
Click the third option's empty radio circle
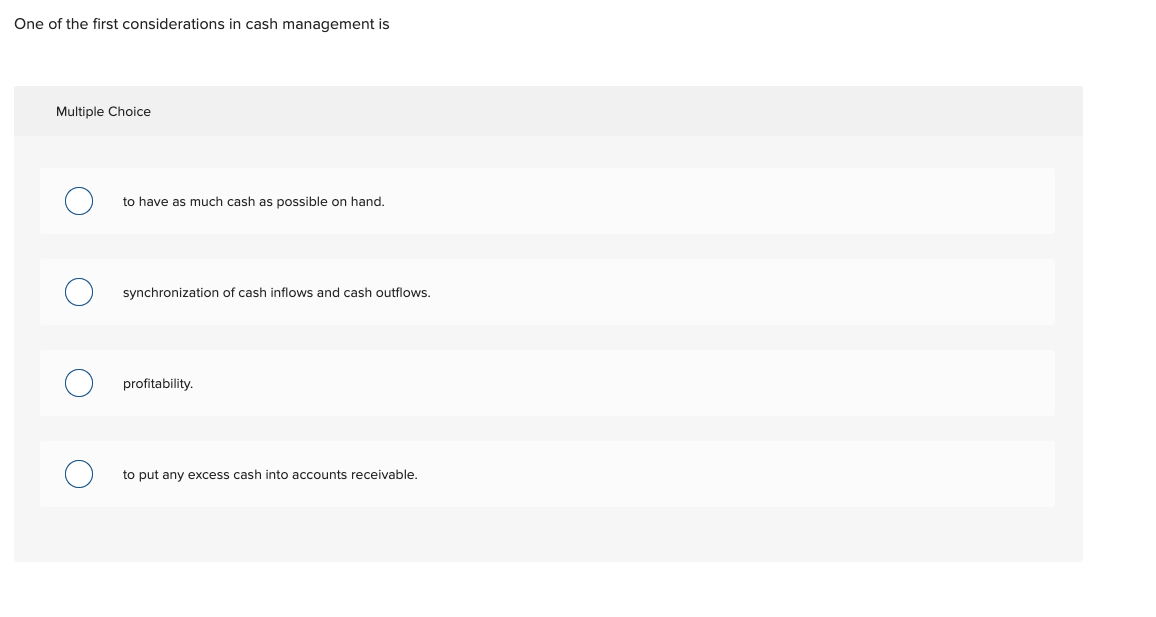(x=79, y=383)
